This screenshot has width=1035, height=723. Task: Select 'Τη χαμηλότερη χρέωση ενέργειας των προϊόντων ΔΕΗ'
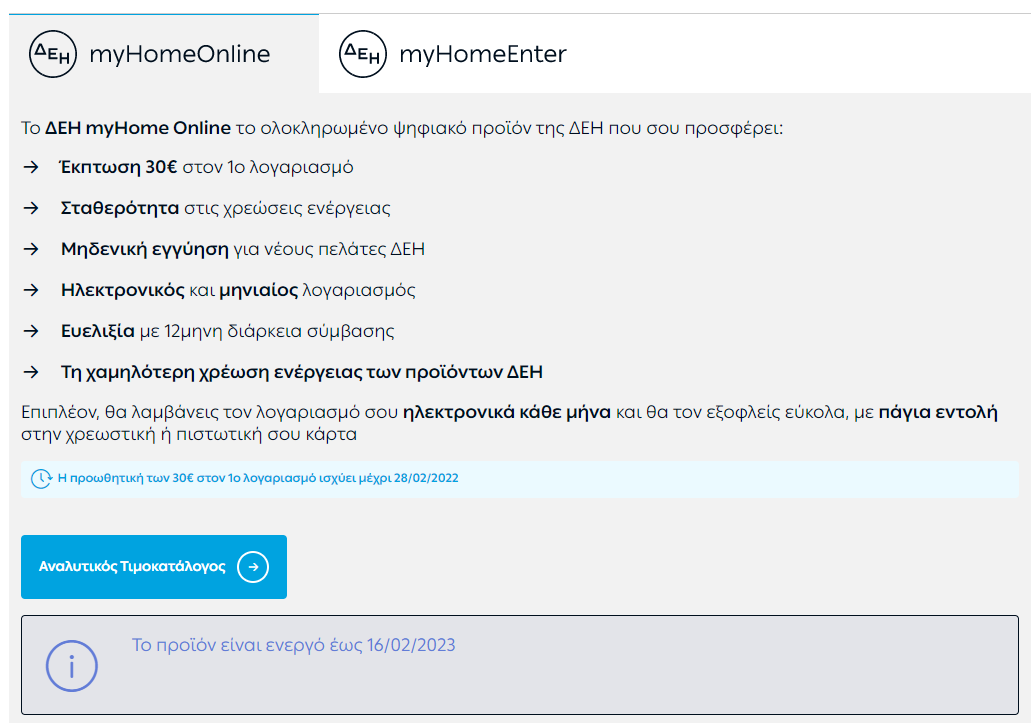pyautogui.click(x=302, y=372)
